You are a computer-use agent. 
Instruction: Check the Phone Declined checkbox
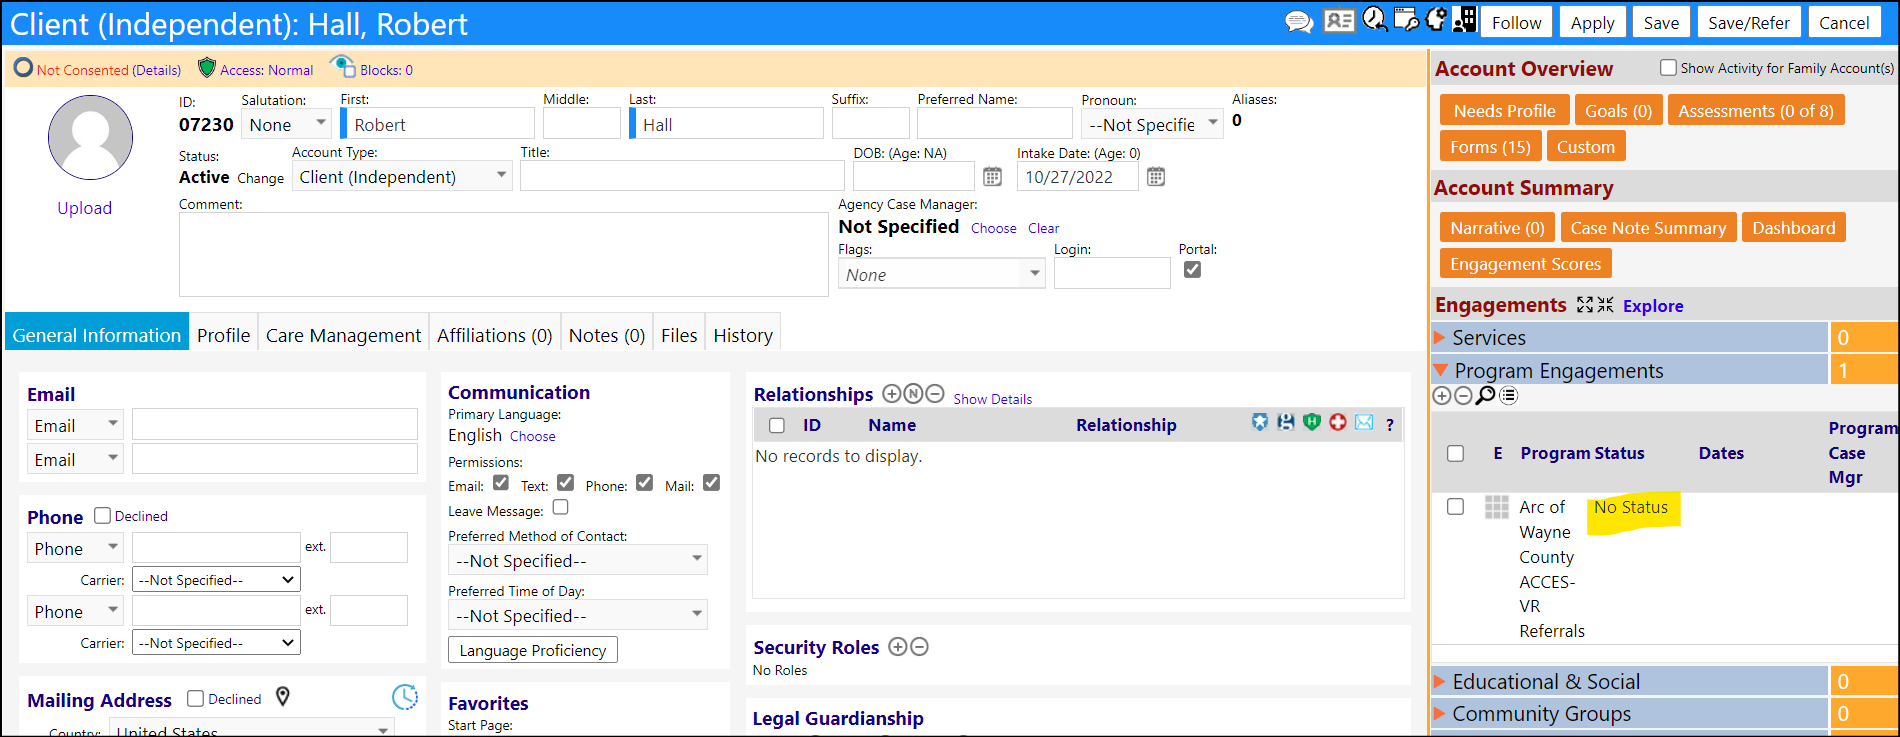coord(102,515)
